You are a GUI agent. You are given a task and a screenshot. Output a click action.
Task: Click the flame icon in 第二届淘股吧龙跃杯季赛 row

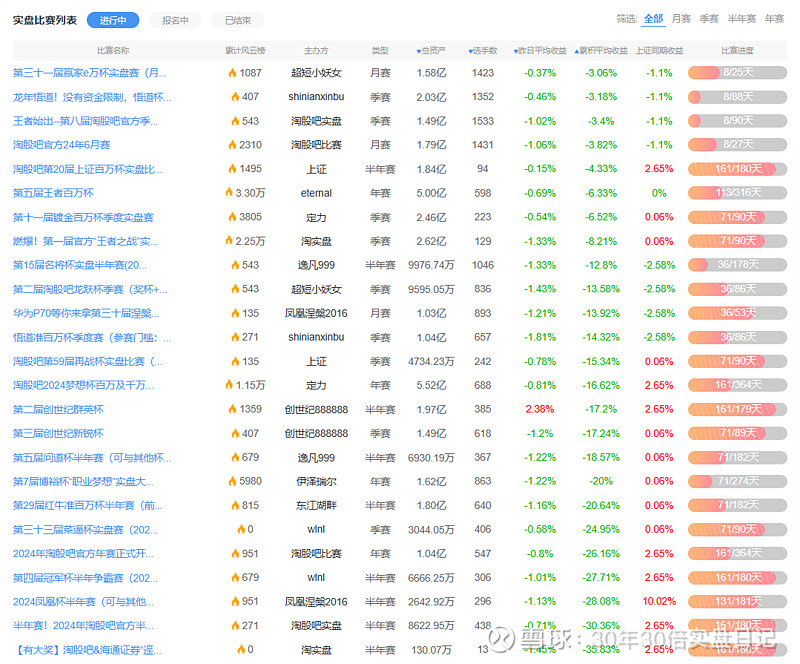pyautogui.click(x=235, y=289)
